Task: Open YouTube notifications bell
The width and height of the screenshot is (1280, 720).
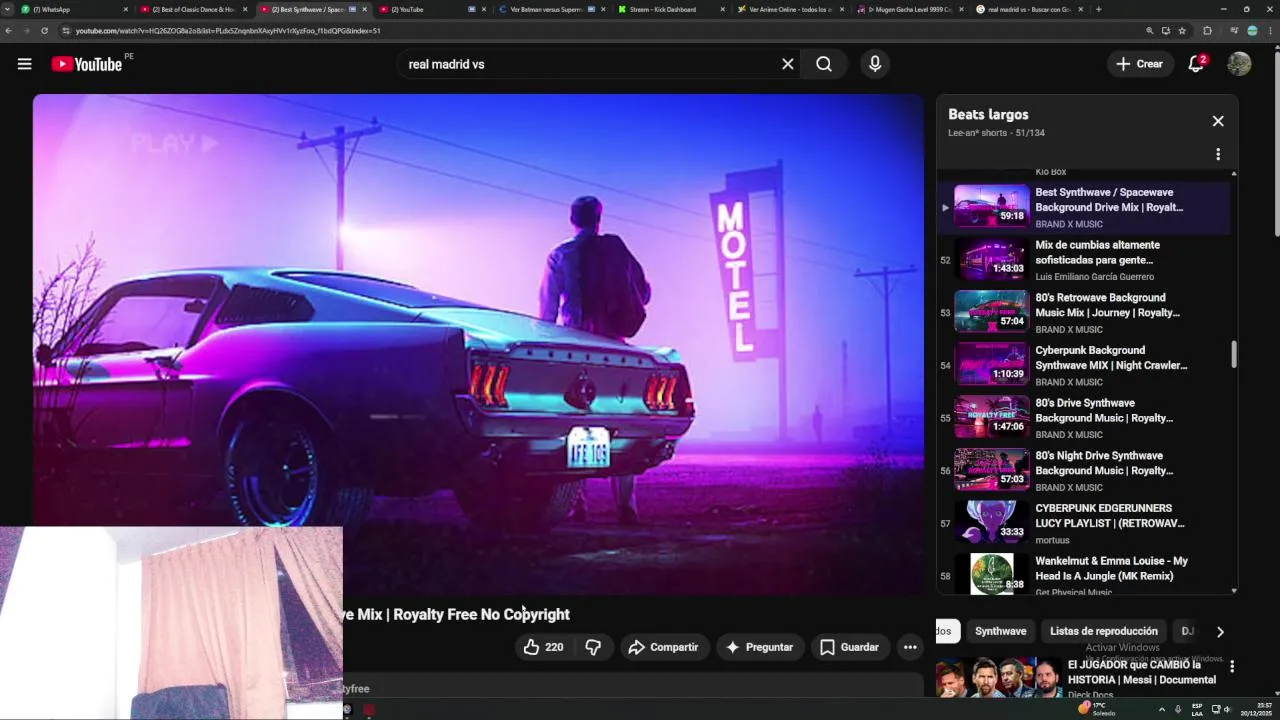Action: [x=1196, y=64]
